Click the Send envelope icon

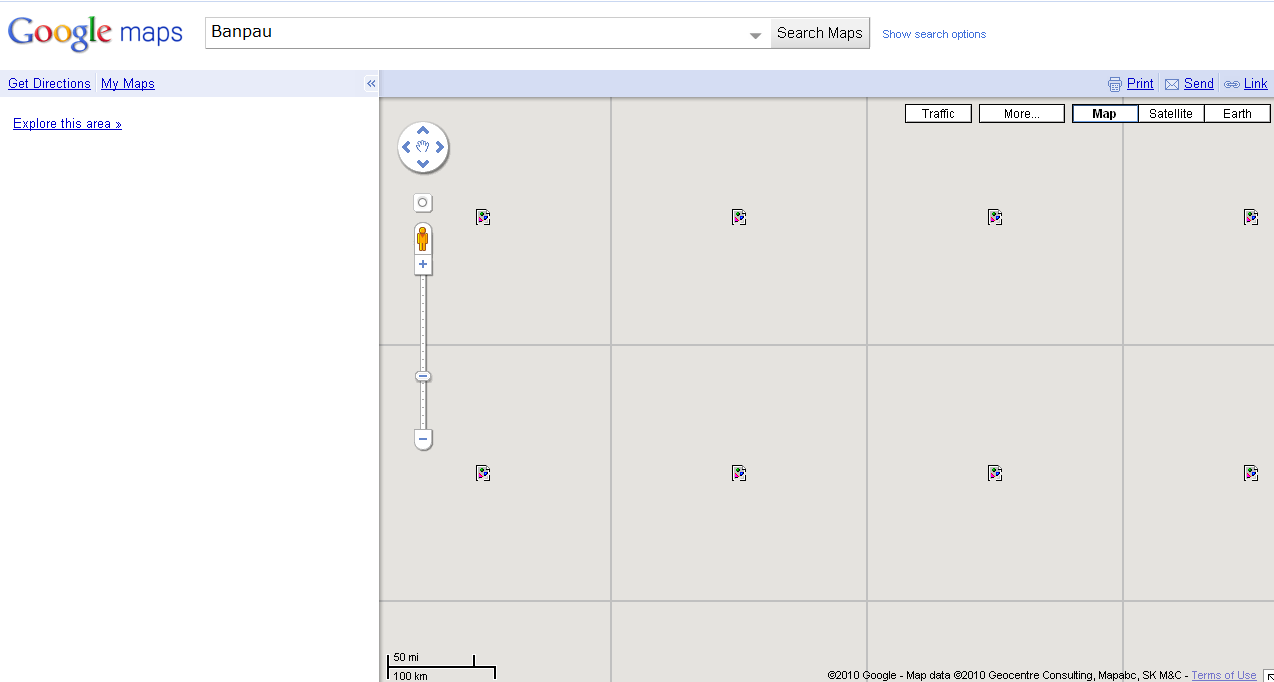point(1172,84)
